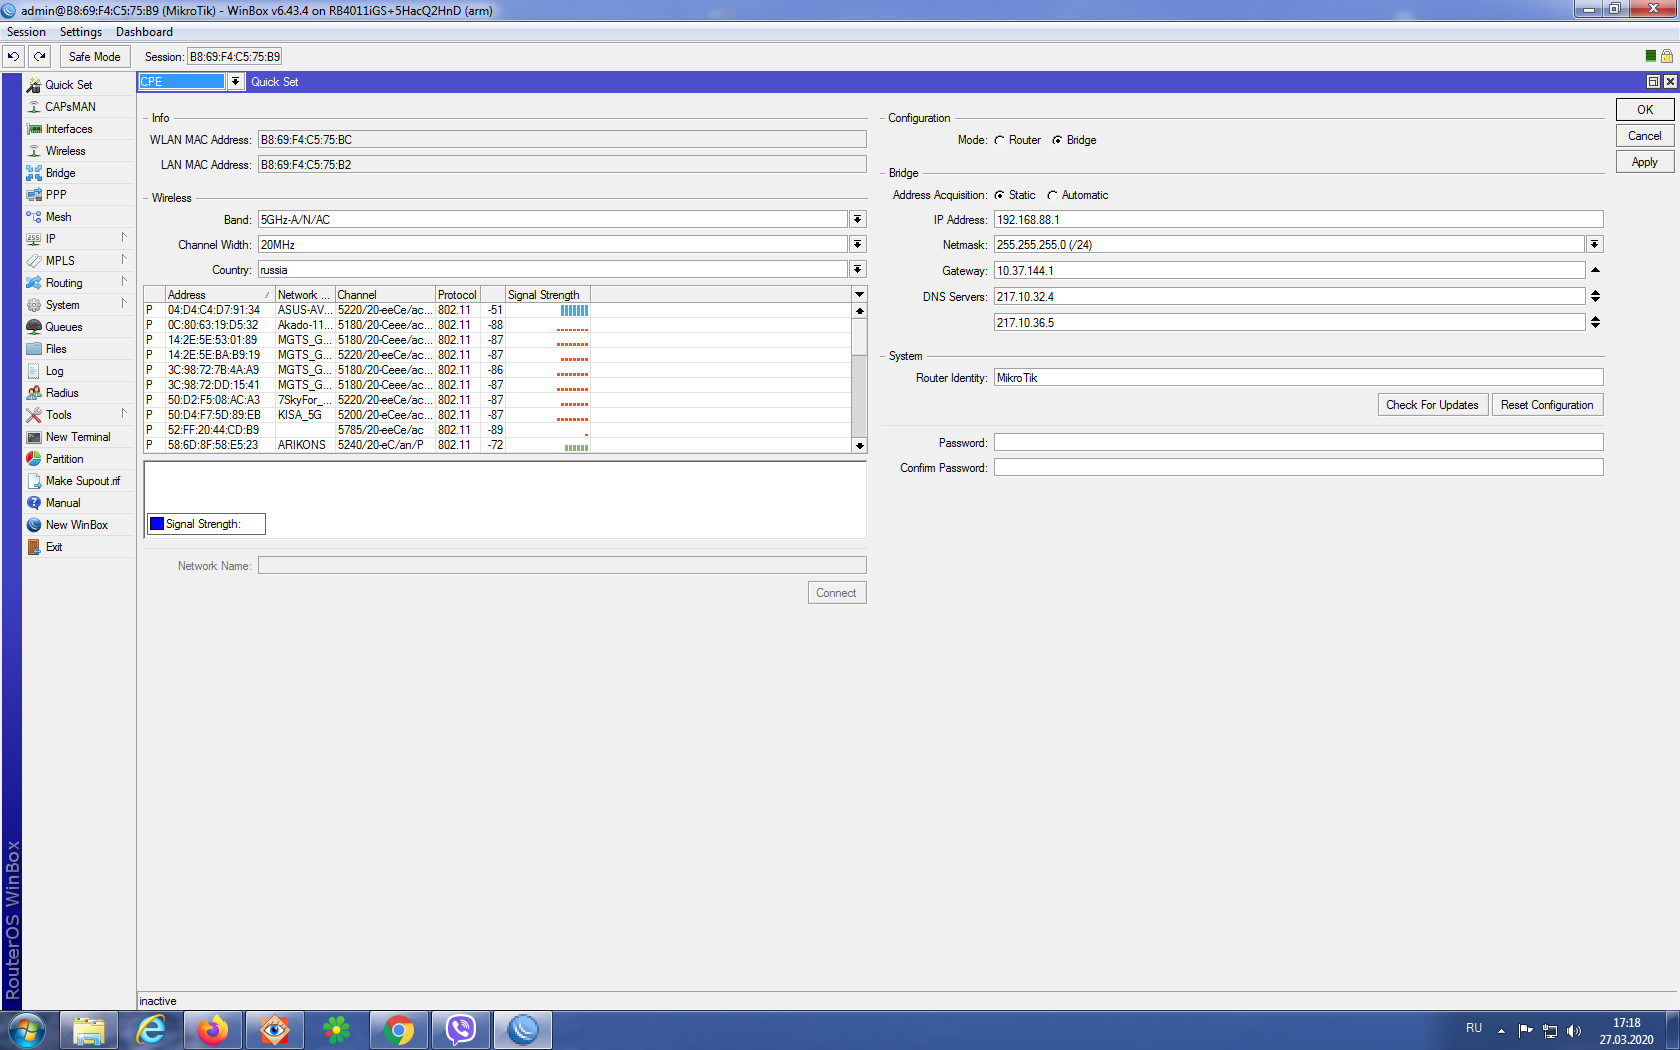Open the Manual sidebar icon
Viewport: 1680px width, 1050px height.
coord(34,503)
